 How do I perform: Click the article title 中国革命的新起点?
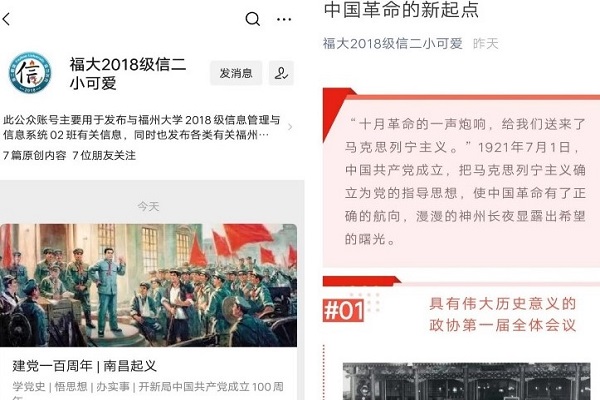point(401,10)
